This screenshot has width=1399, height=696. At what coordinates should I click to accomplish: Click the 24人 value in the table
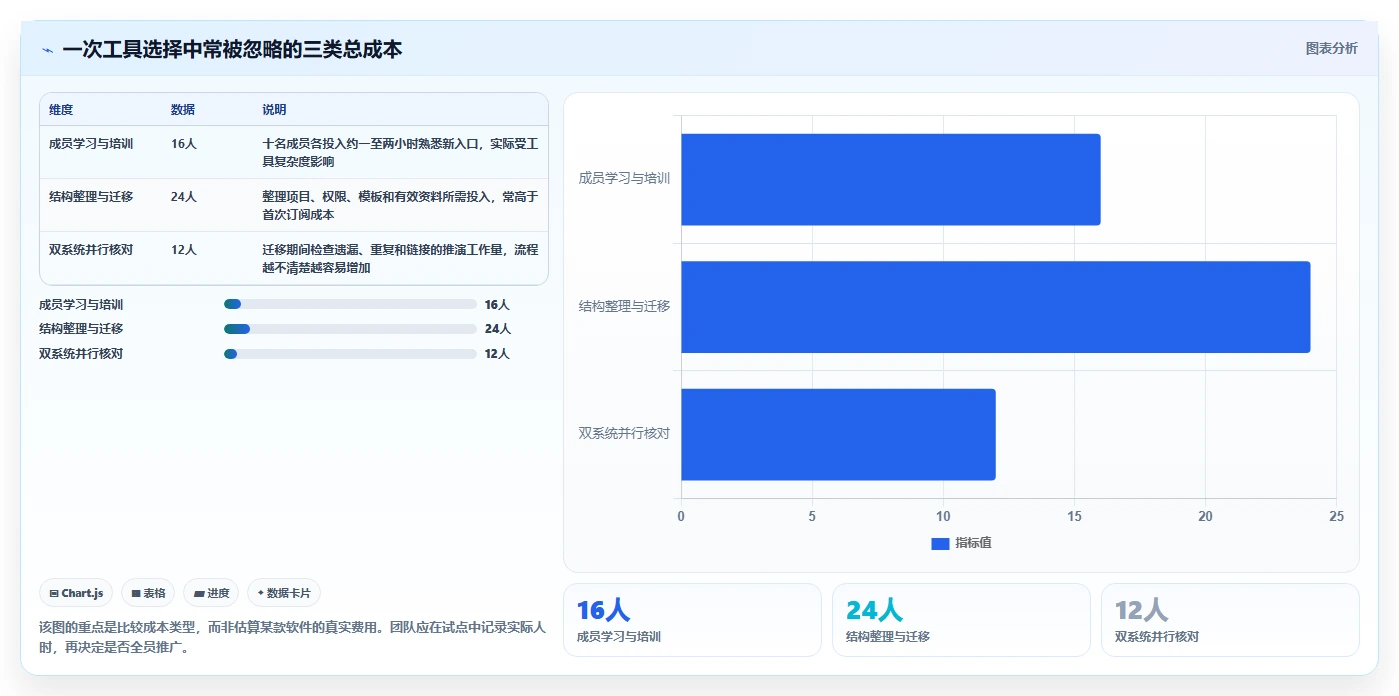tap(184, 197)
